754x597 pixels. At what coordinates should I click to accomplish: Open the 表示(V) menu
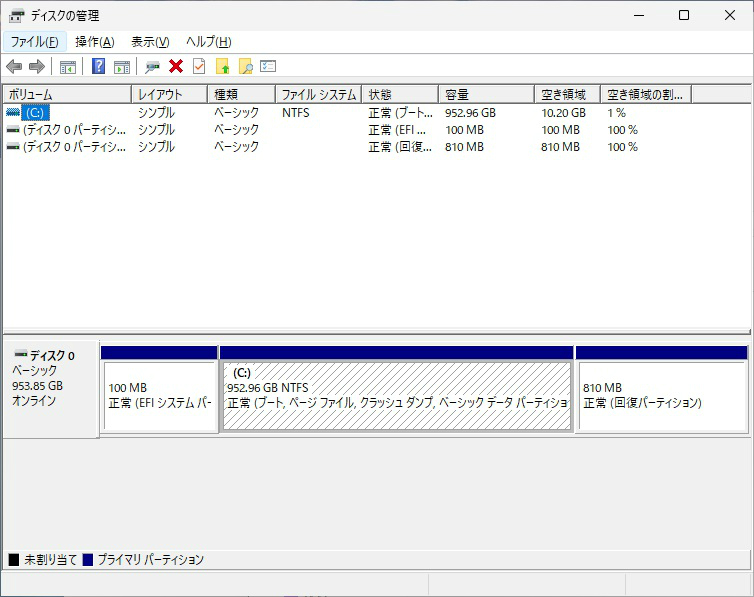pyautogui.click(x=150, y=42)
